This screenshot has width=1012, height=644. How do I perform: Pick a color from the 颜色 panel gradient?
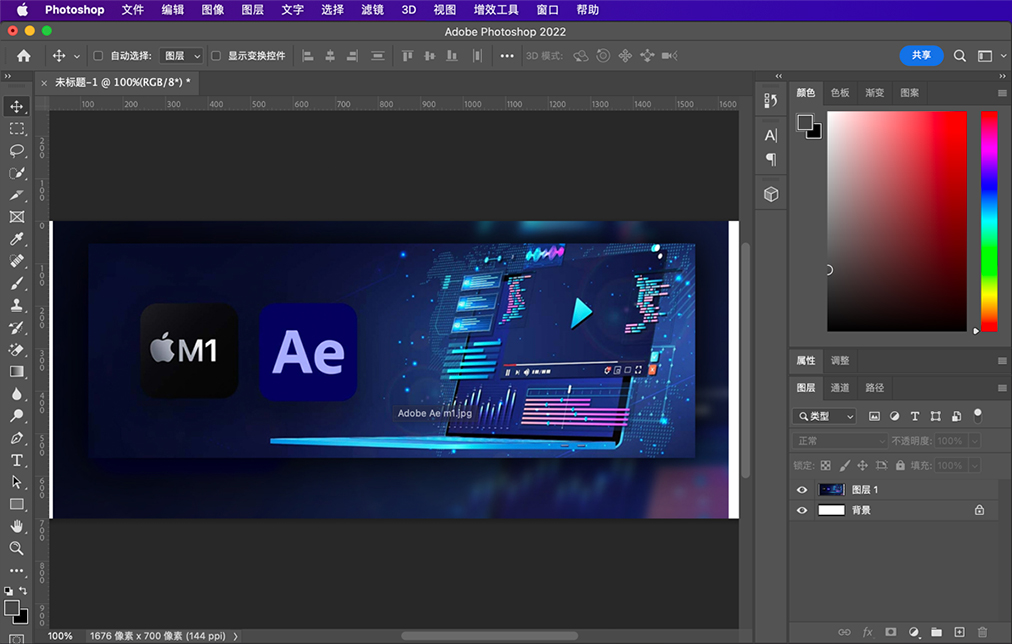tap(897, 220)
